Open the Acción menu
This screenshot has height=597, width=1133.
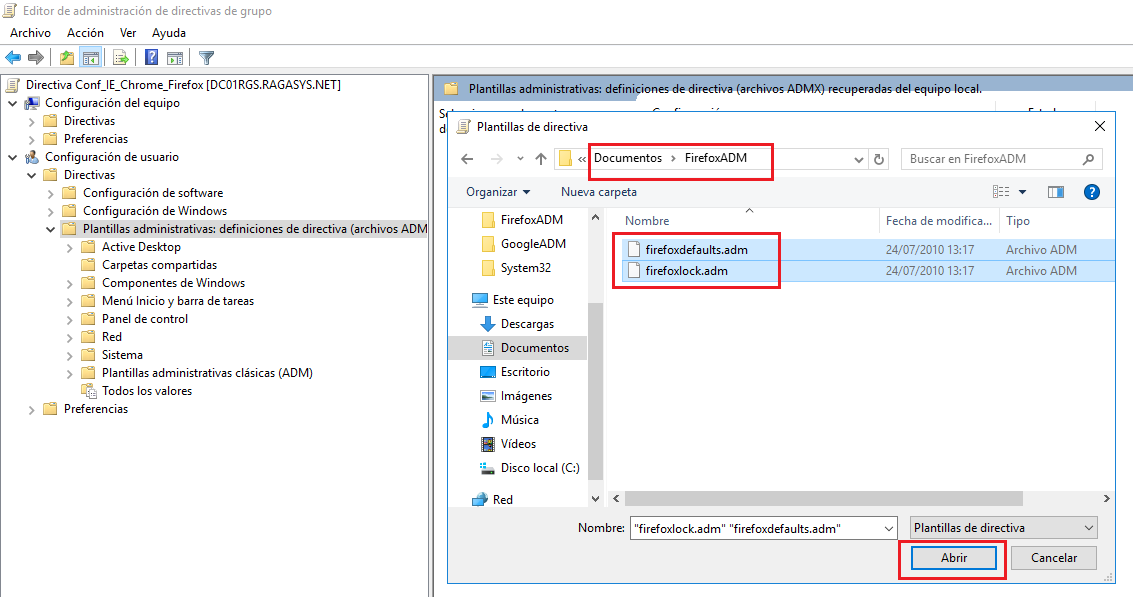(85, 32)
